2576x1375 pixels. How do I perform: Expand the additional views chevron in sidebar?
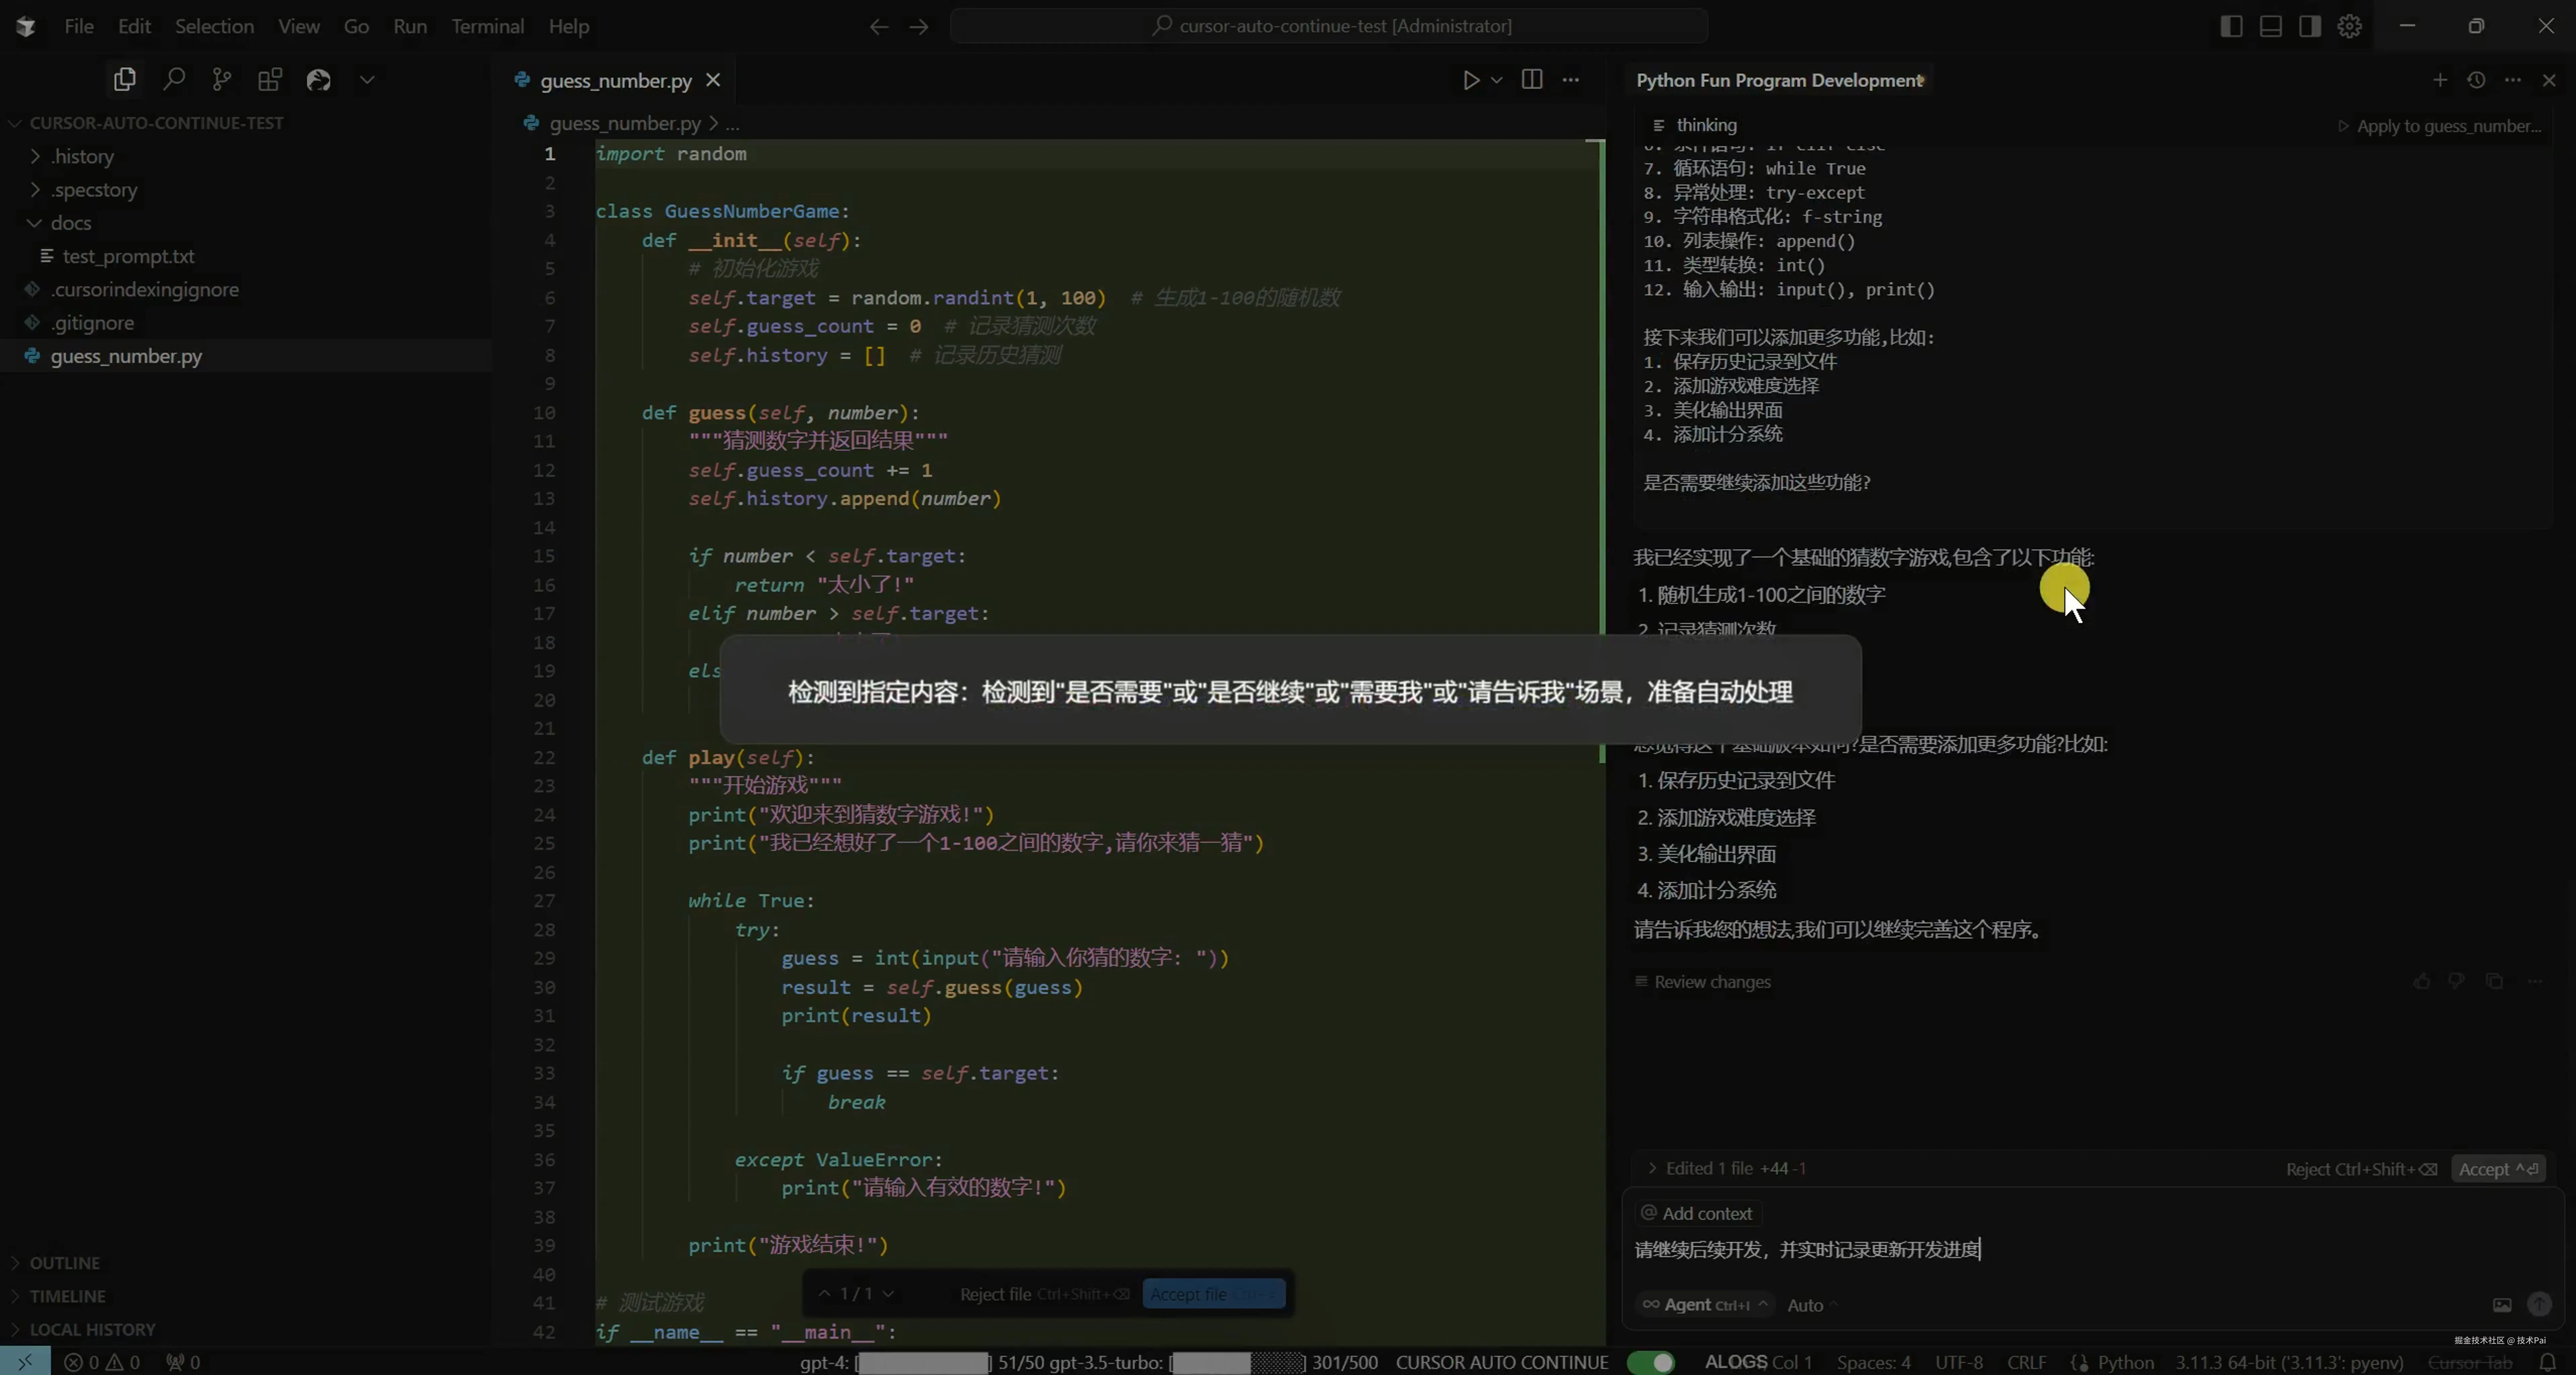(x=367, y=80)
